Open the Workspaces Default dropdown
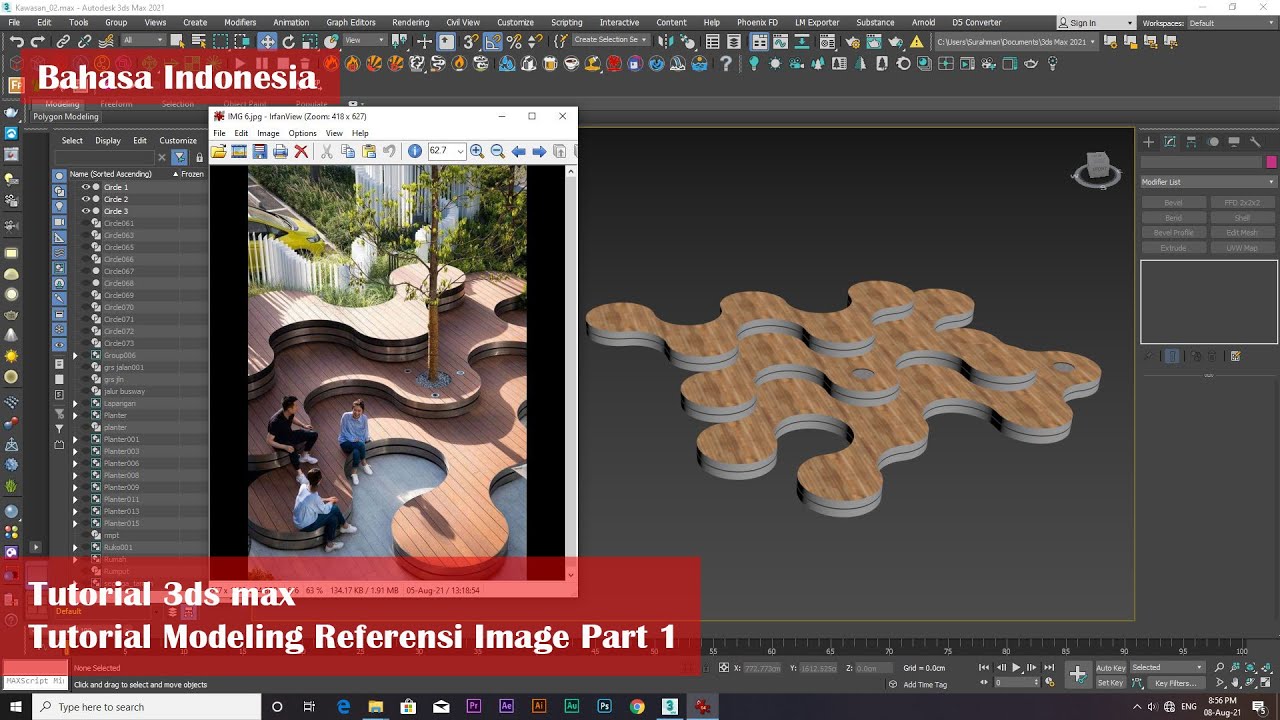Image resolution: width=1280 pixels, height=720 pixels. 1232,23
